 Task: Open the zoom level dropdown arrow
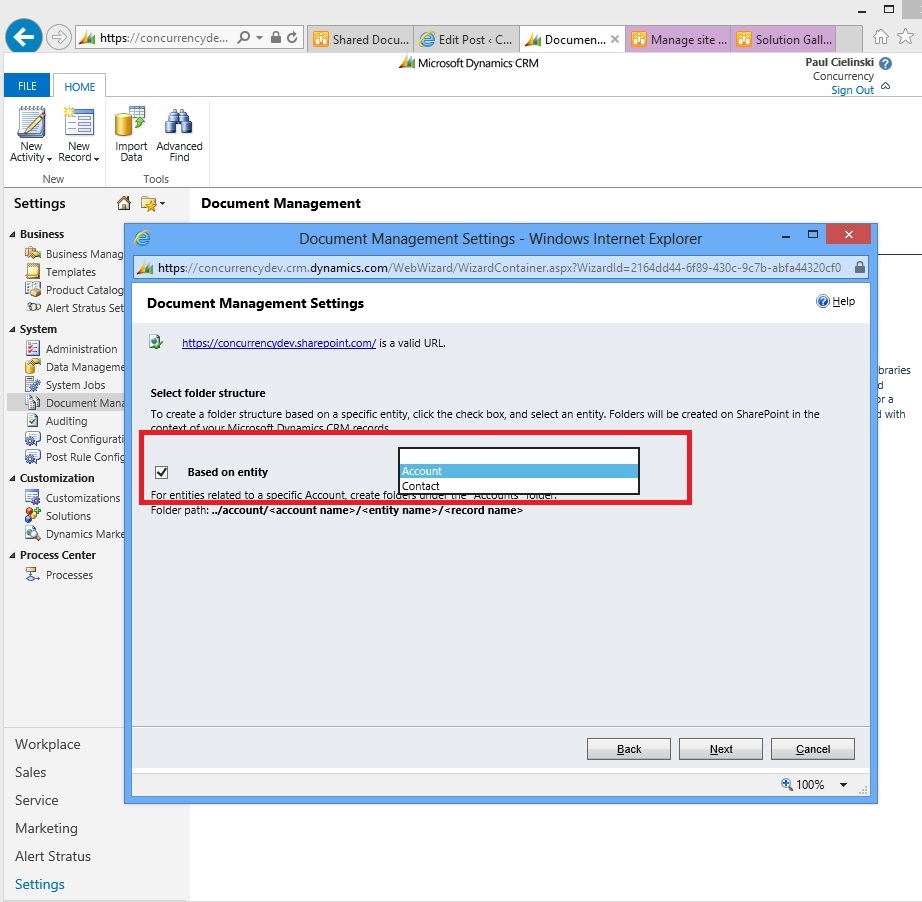(843, 784)
